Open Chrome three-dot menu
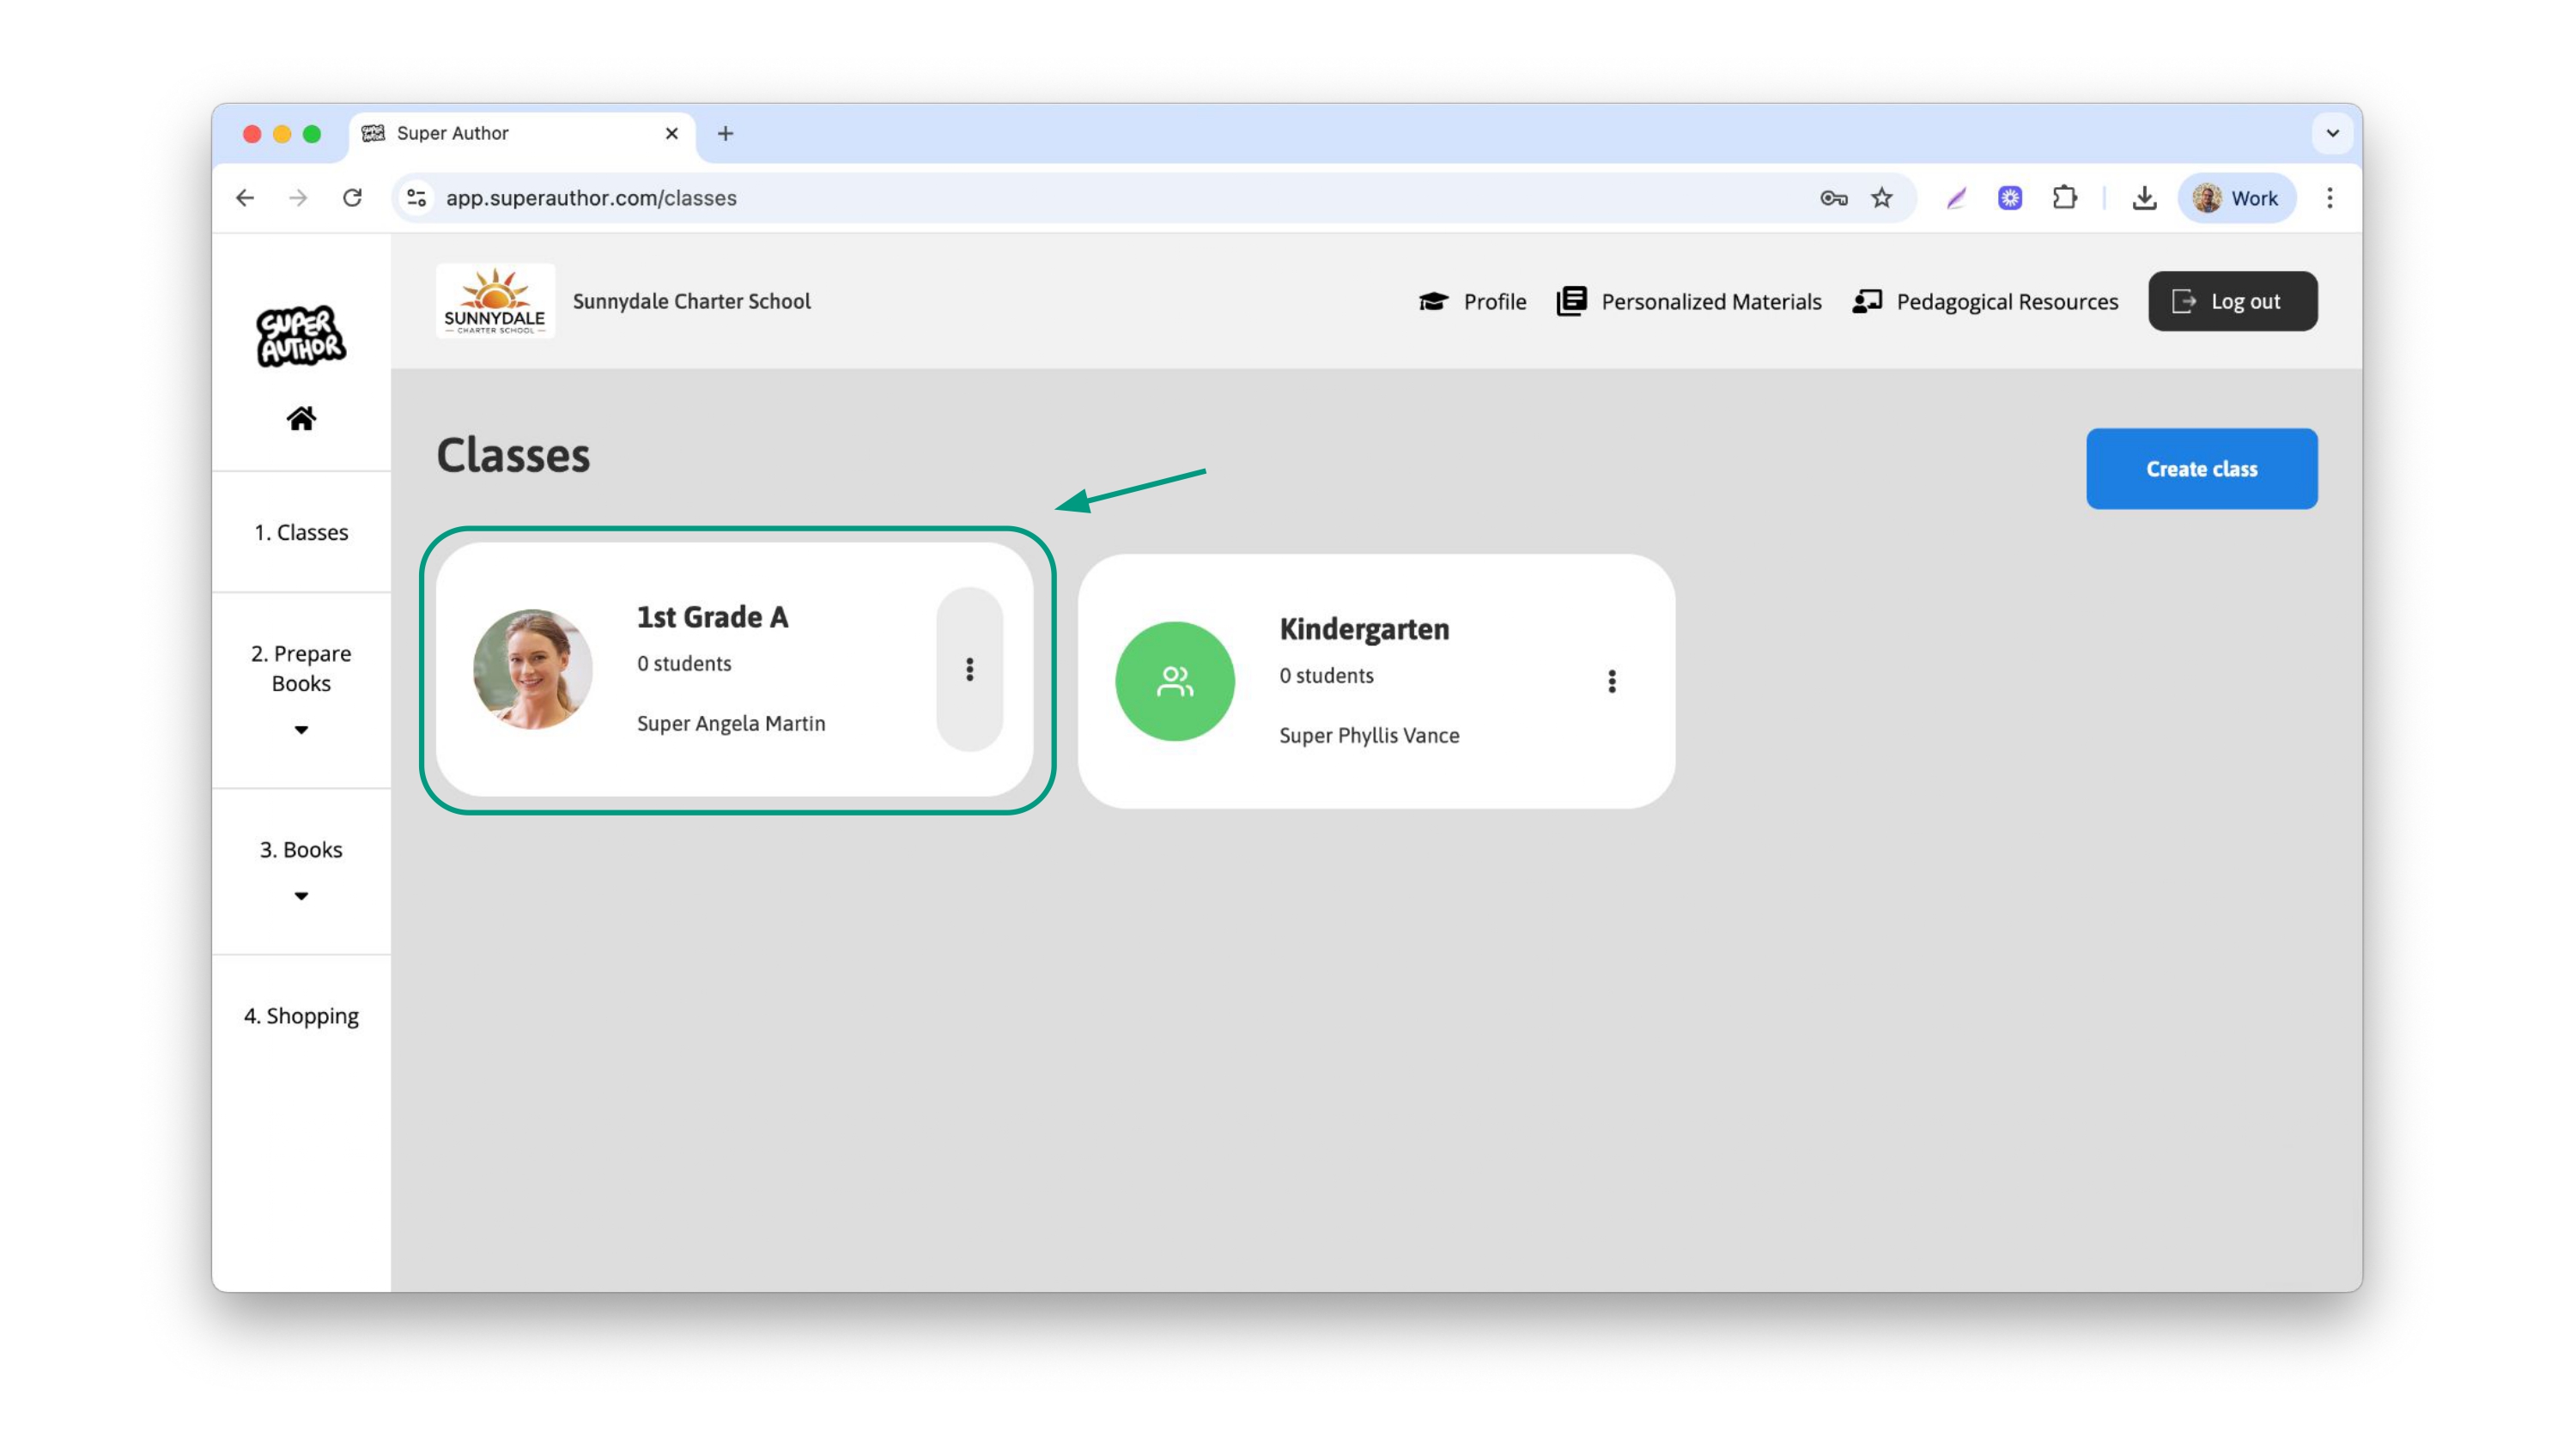 point(2330,198)
